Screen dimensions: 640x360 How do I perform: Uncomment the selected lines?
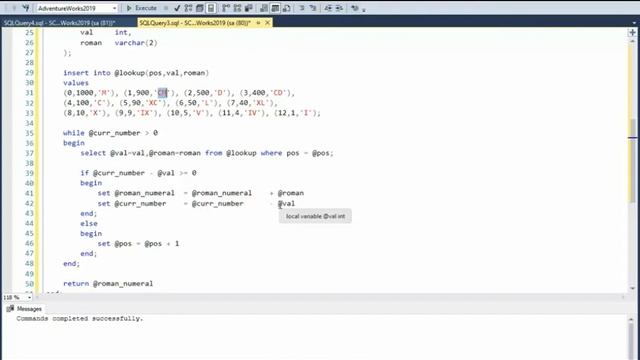pyautogui.click(x=313, y=8)
